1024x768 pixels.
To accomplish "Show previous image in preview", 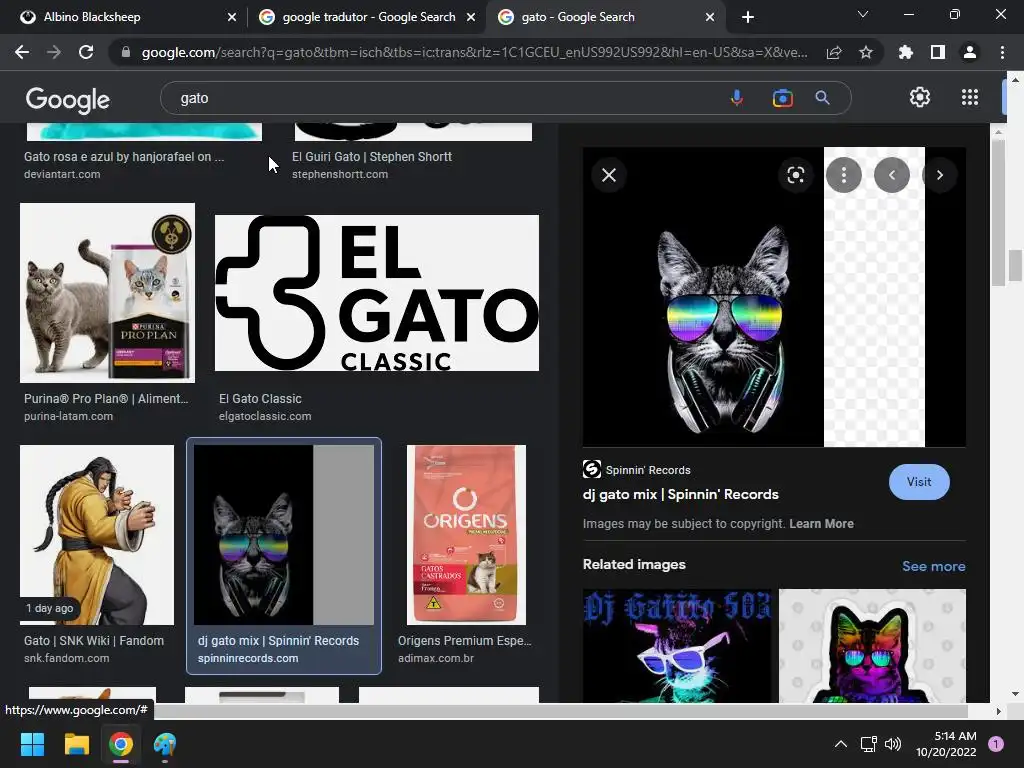I will click(x=892, y=175).
